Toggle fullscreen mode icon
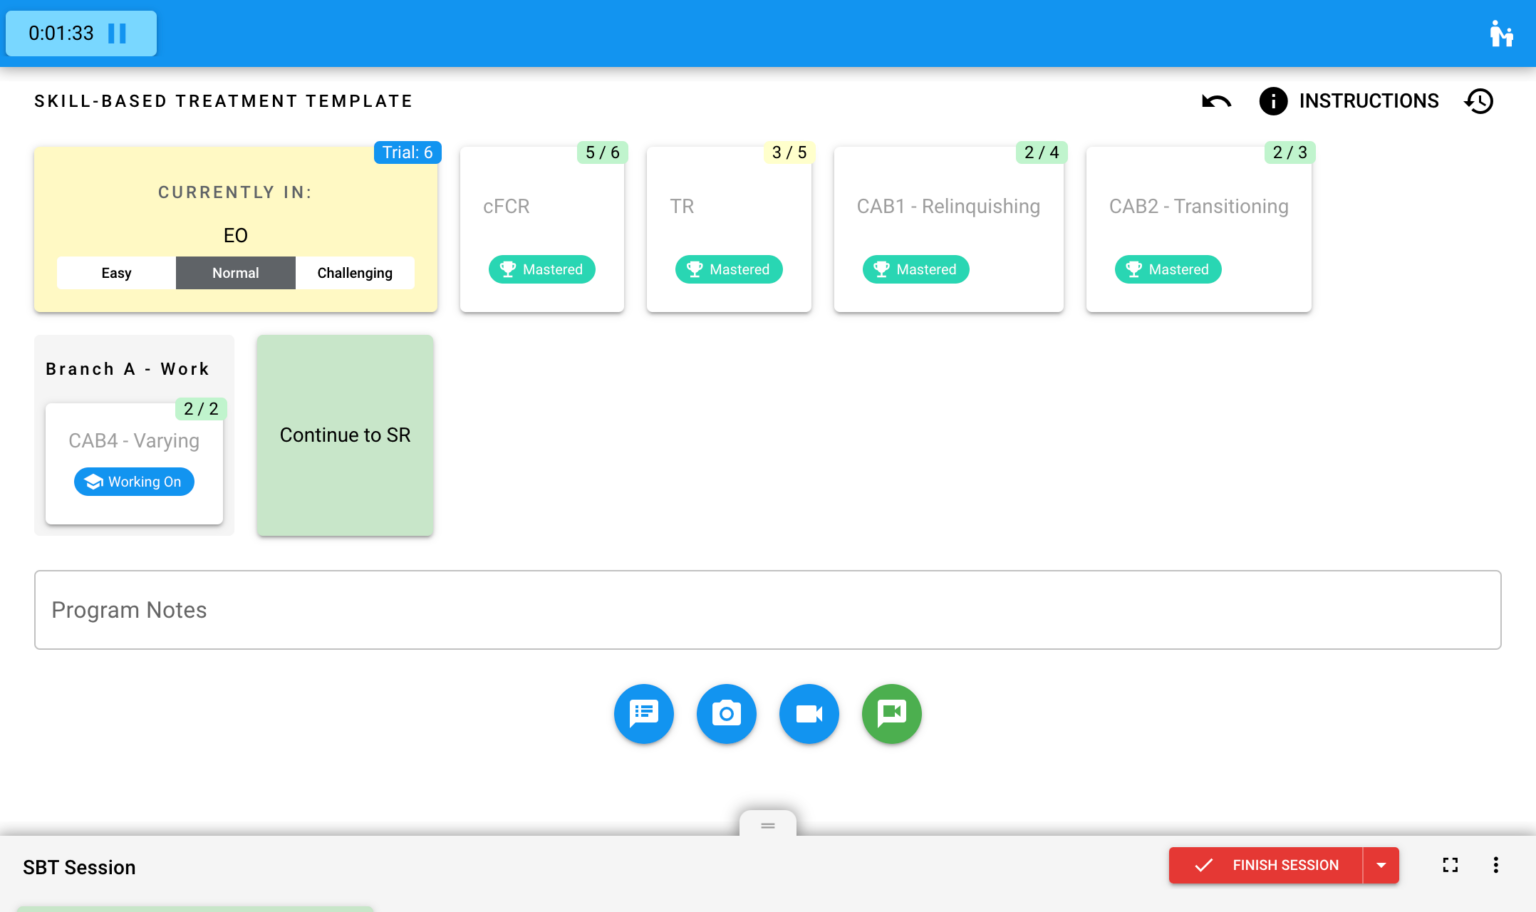The width and height of the screenshot is (1536, 912). [x=1450, y=865]
